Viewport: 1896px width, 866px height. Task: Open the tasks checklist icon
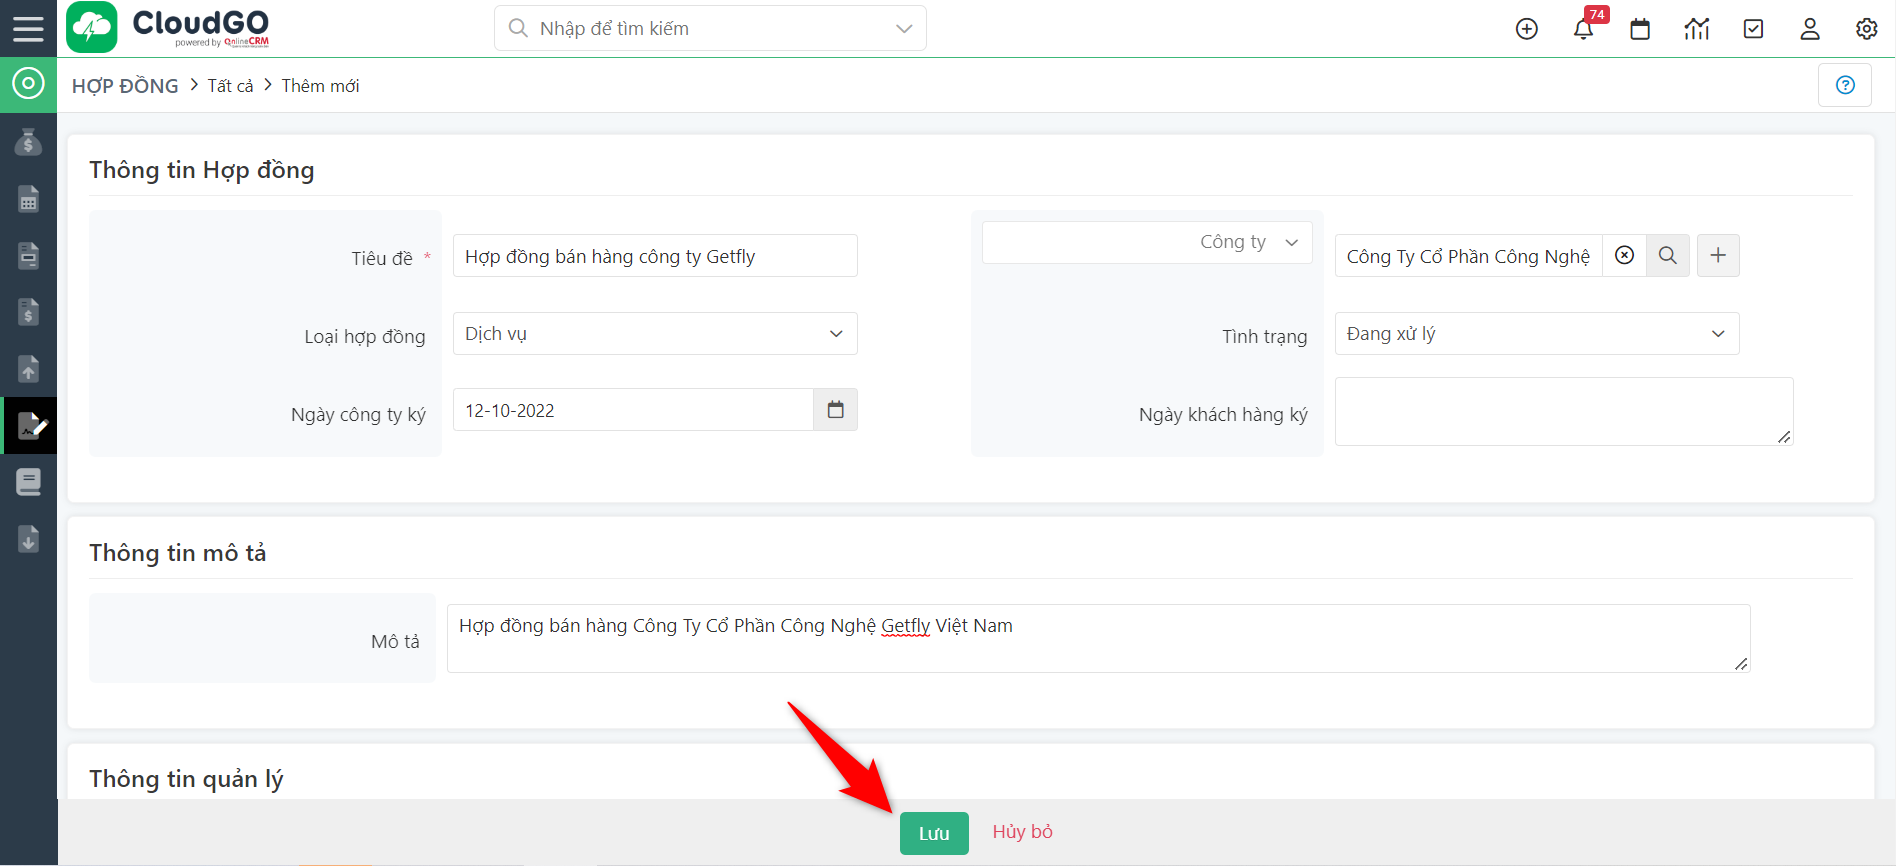click(1753, 29)
